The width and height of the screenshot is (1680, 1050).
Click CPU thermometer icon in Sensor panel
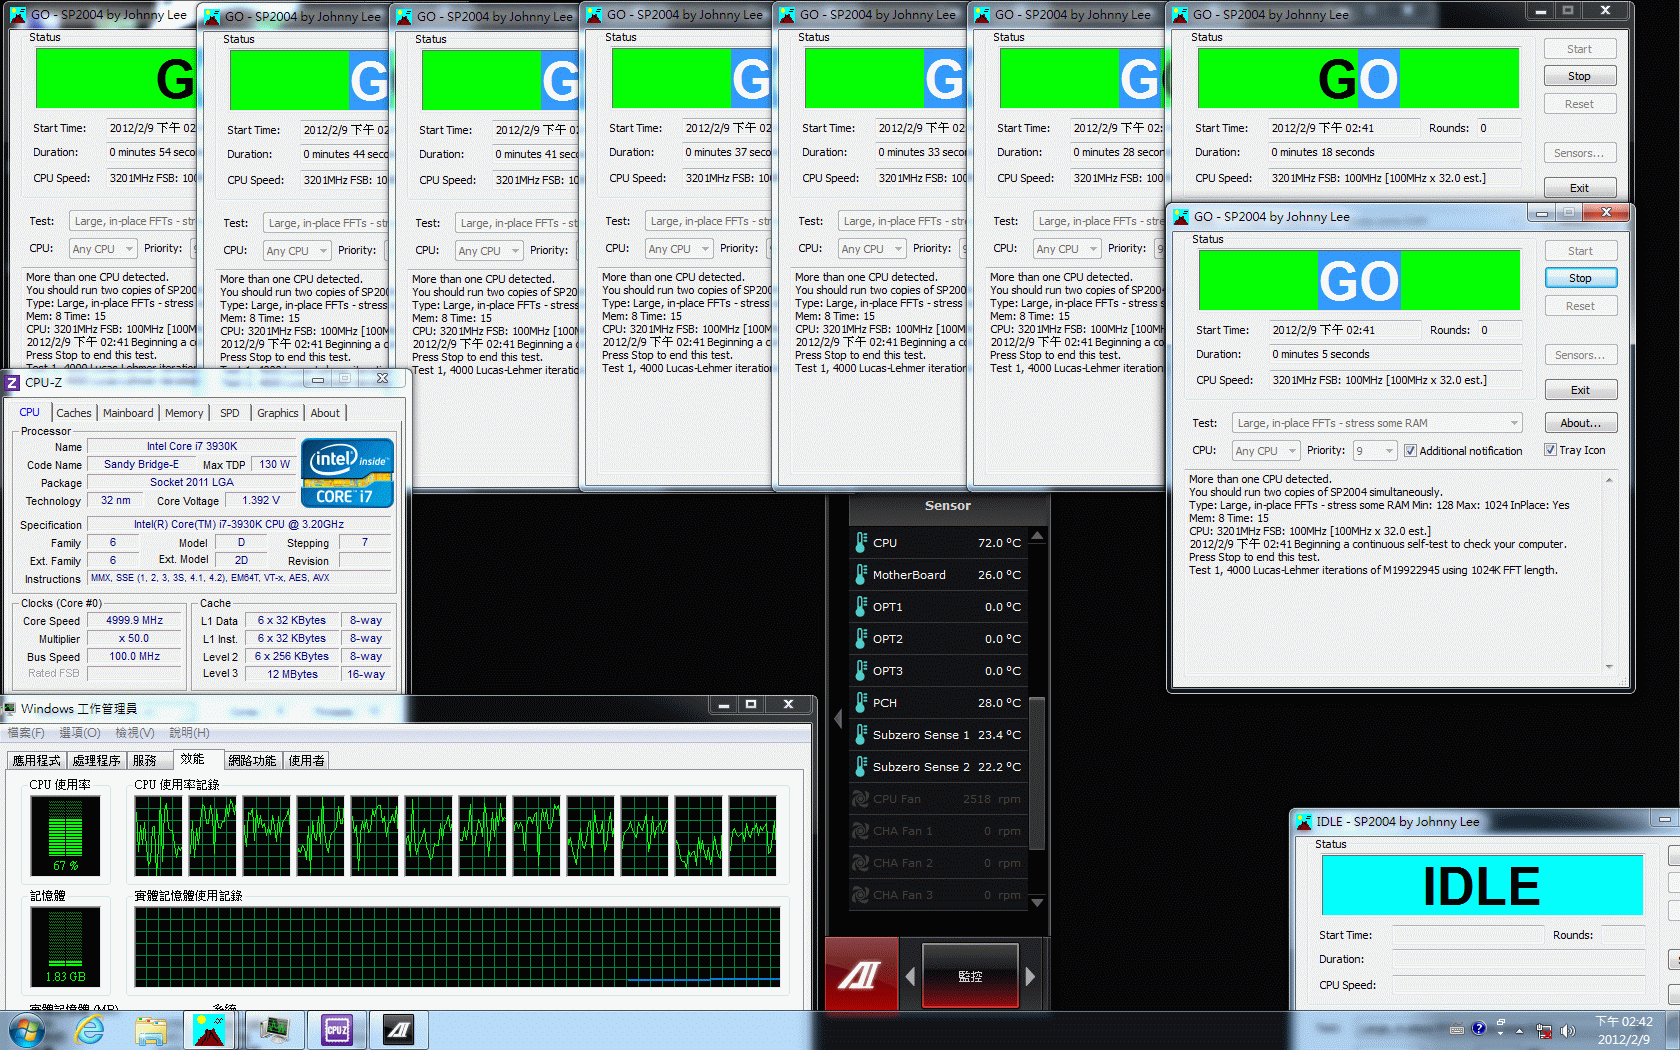pyautogui.click(x=861, y=542)
